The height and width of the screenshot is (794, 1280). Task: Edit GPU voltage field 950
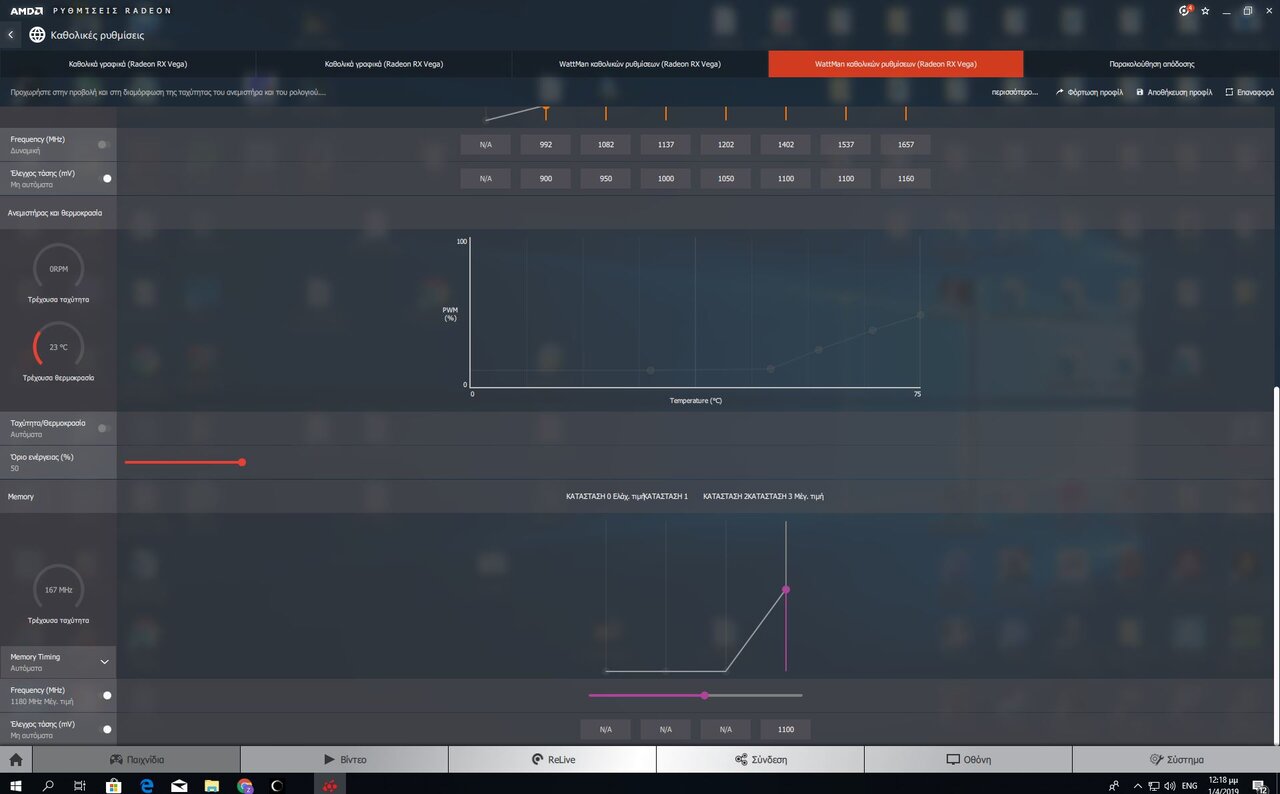click(x=605, y=179)
